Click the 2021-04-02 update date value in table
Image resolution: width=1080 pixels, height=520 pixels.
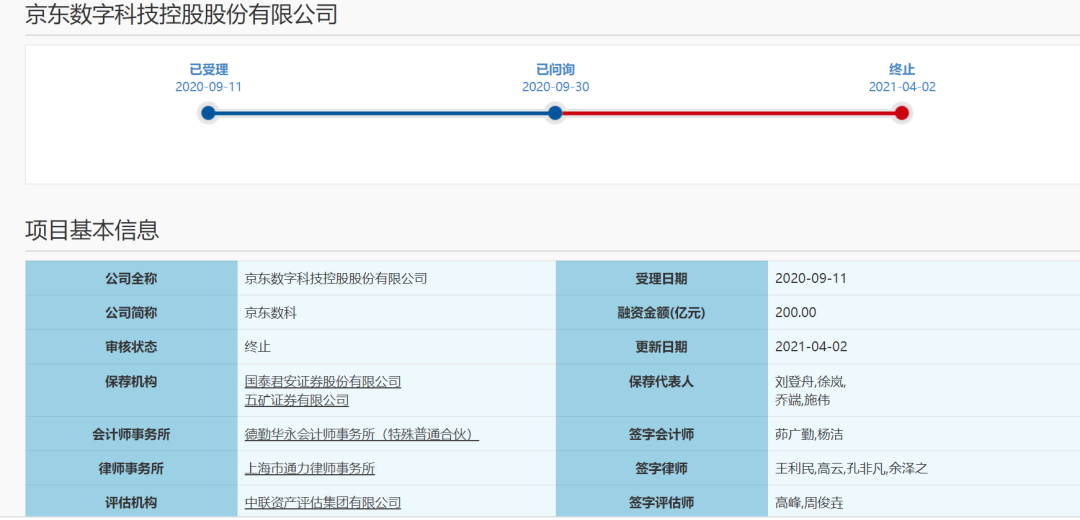pos(811,347)
